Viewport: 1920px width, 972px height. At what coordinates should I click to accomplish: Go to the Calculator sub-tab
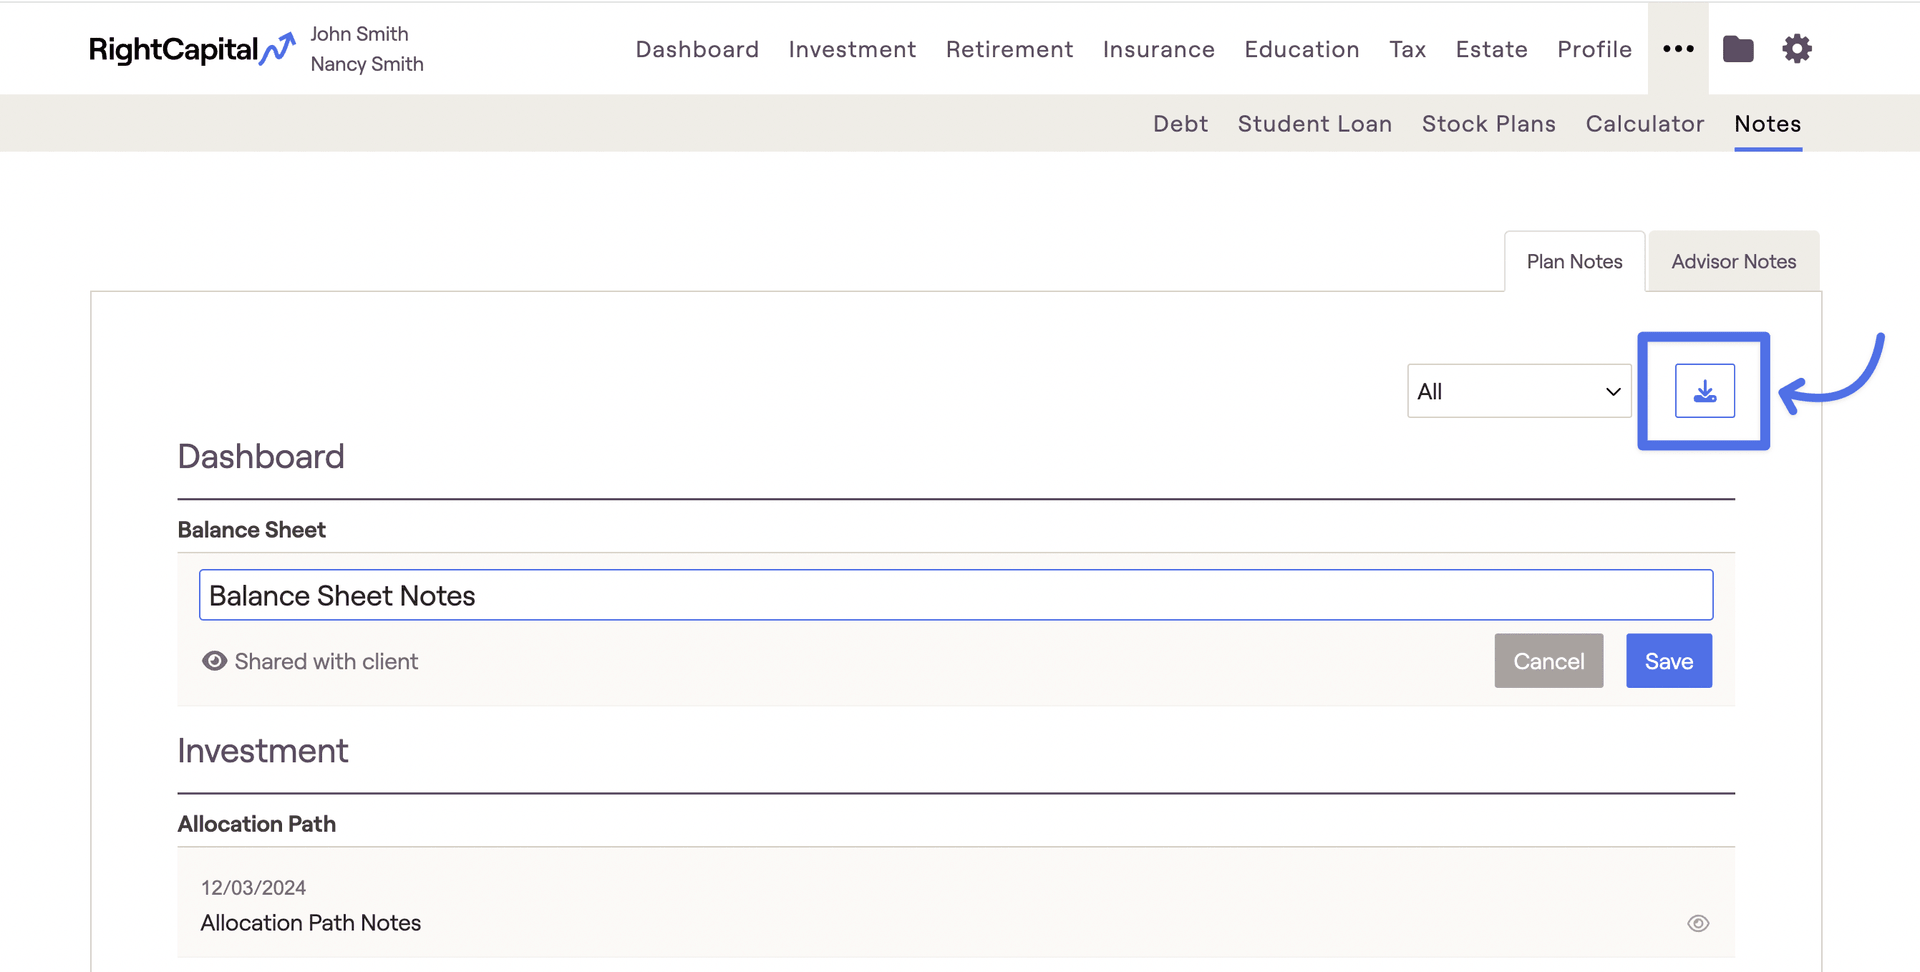(1645, 124)
